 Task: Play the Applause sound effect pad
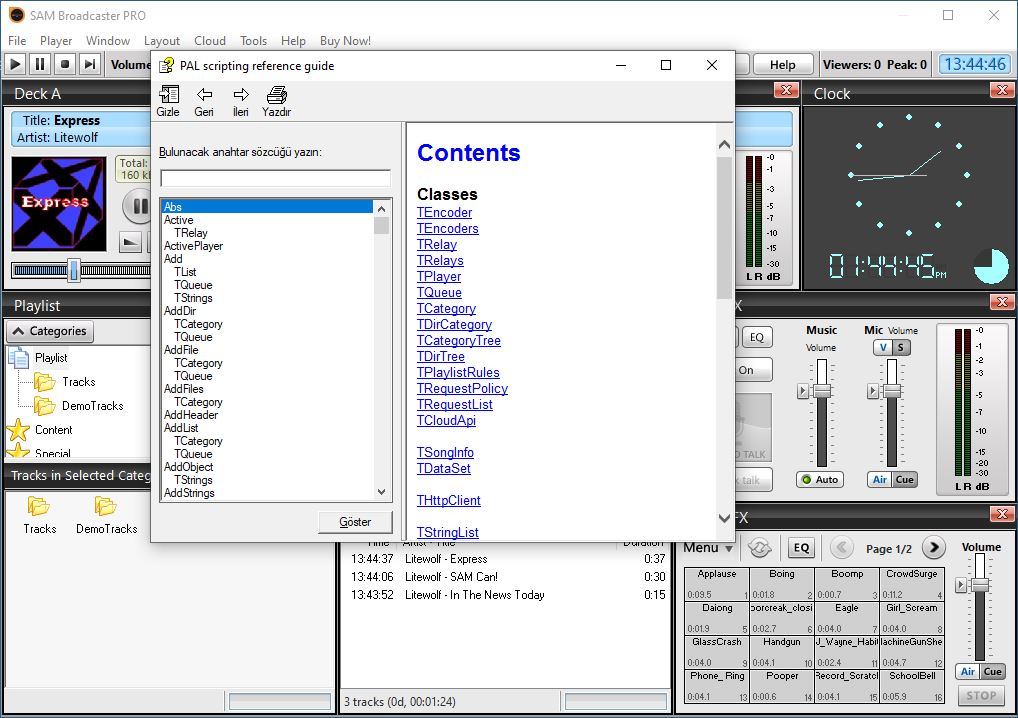tap(717, 584)
